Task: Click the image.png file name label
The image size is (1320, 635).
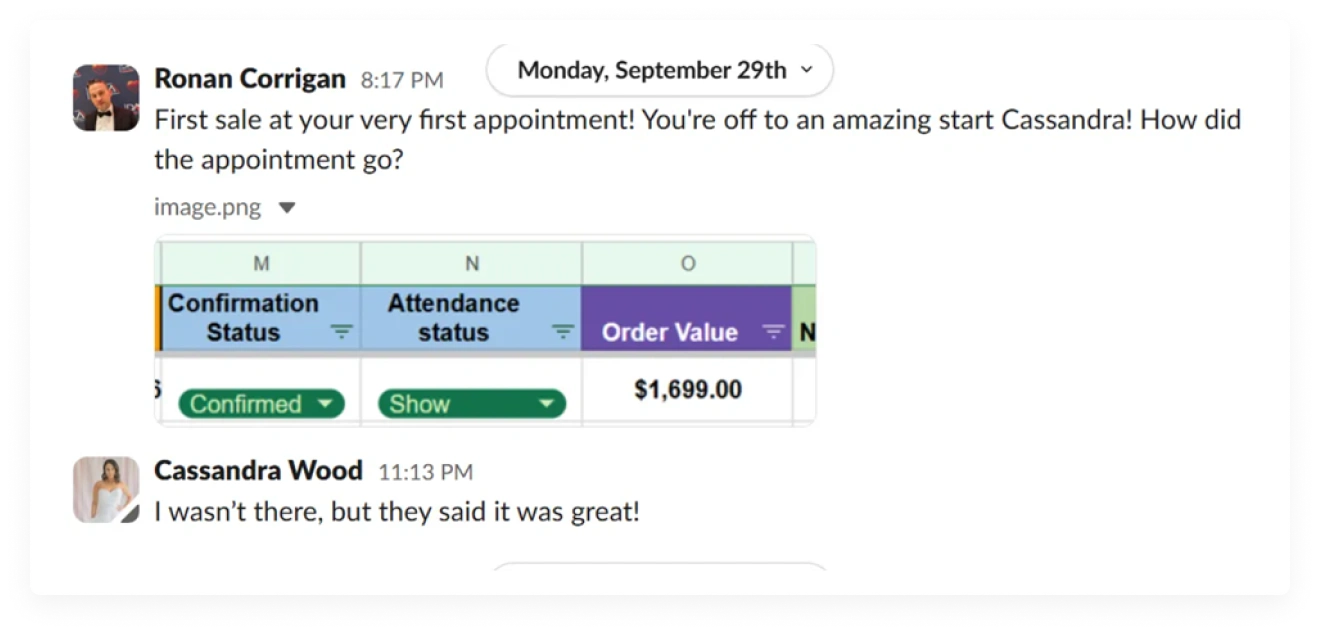Action: click(207, 208)
